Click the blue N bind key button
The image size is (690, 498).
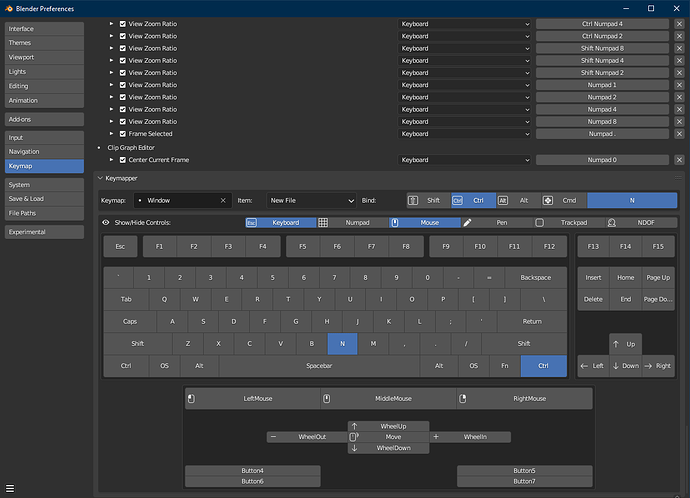[x=632, y=201]
